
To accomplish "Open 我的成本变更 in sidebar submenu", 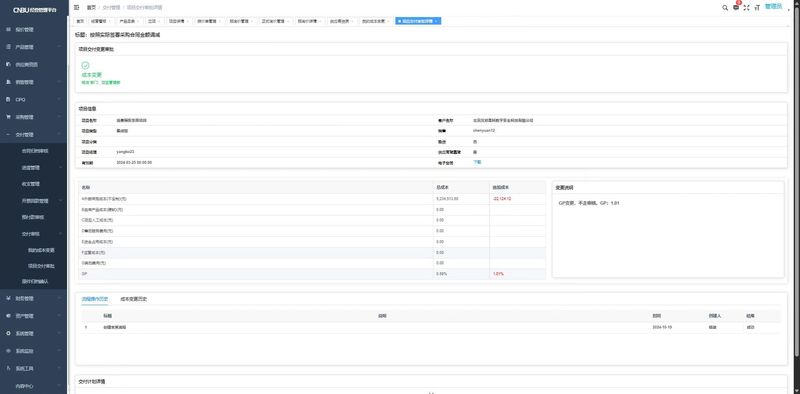I will [x=41, y=250].
